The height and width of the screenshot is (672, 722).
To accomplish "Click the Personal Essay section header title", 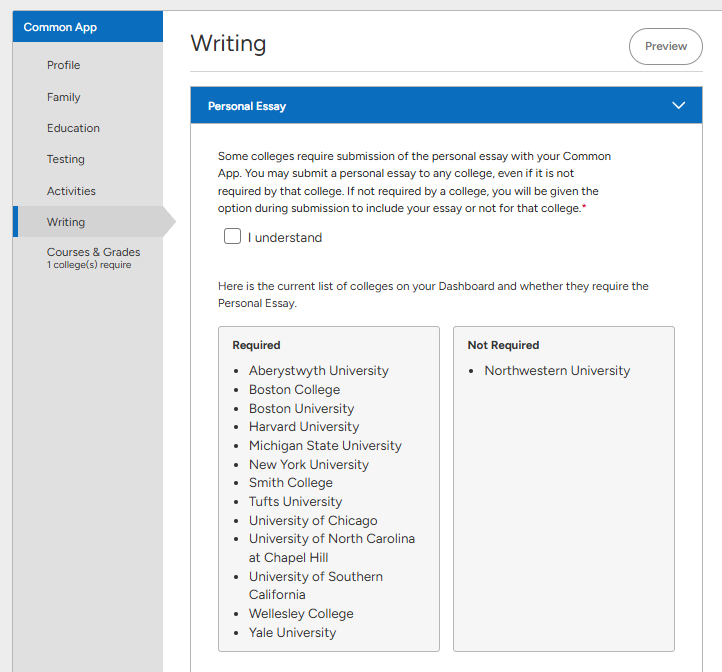I will pyautogui.click(x=247, y=106).
